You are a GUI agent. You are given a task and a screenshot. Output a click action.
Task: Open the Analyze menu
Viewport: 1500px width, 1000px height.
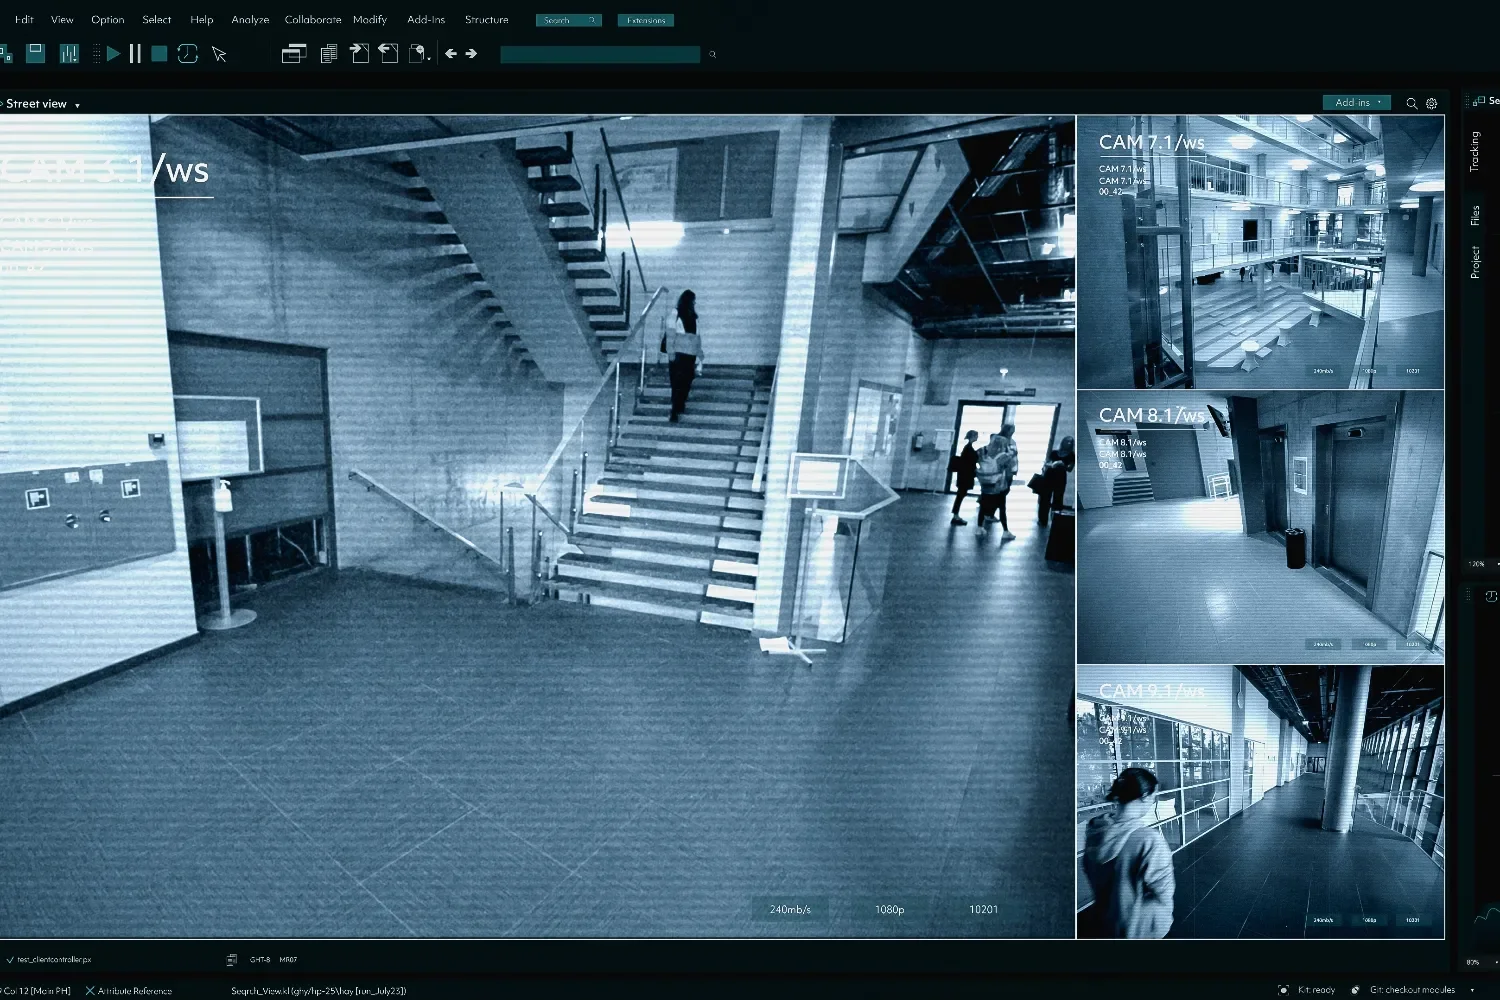pos(250,20)
